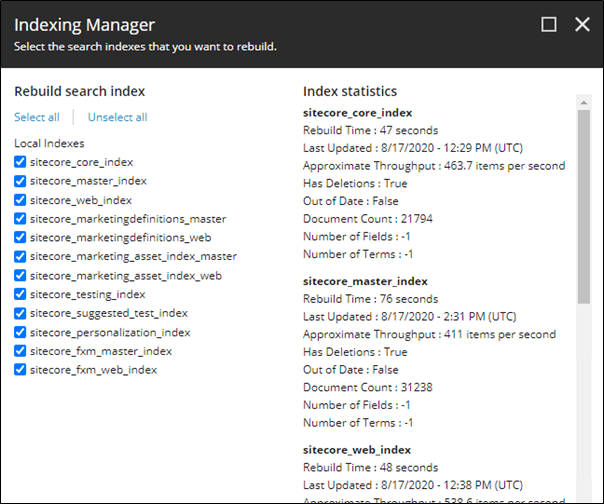Viewport: 604px width, 504px height.
Task: Uncheck sitecore_marketing_asset_index_web checkbox
Action: (20, 275)
